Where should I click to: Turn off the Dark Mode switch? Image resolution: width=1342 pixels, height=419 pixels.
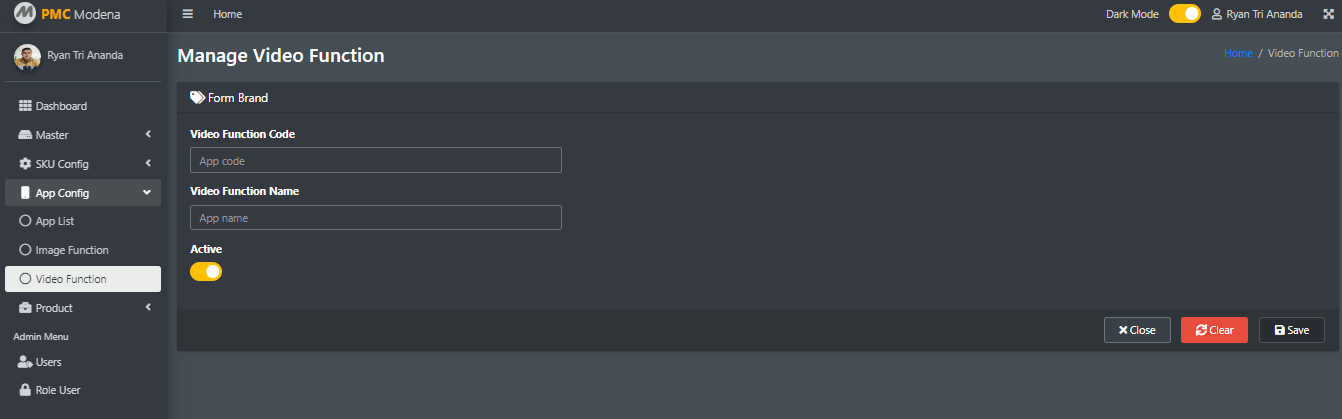[x=1184, y=14]
